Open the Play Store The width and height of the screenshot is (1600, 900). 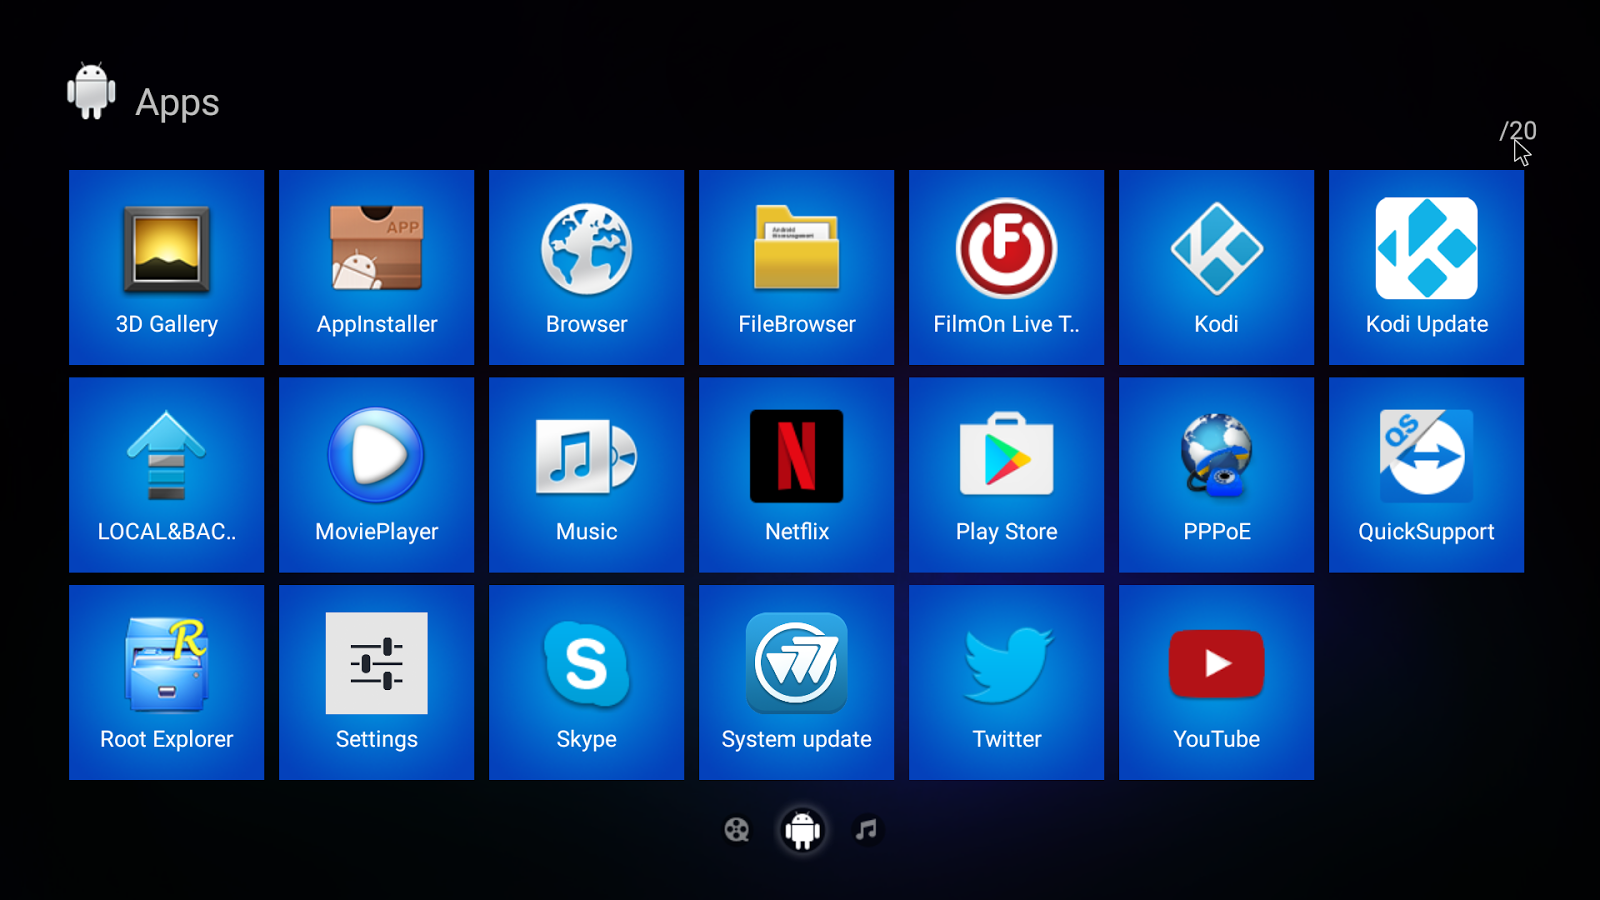pyautogui.click(x=1006, y=475)
